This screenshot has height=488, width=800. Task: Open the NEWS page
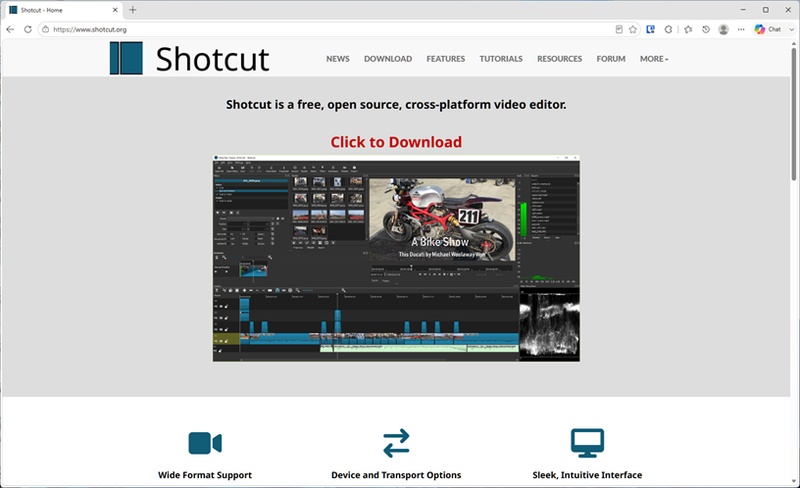click(x=338, y=59)
